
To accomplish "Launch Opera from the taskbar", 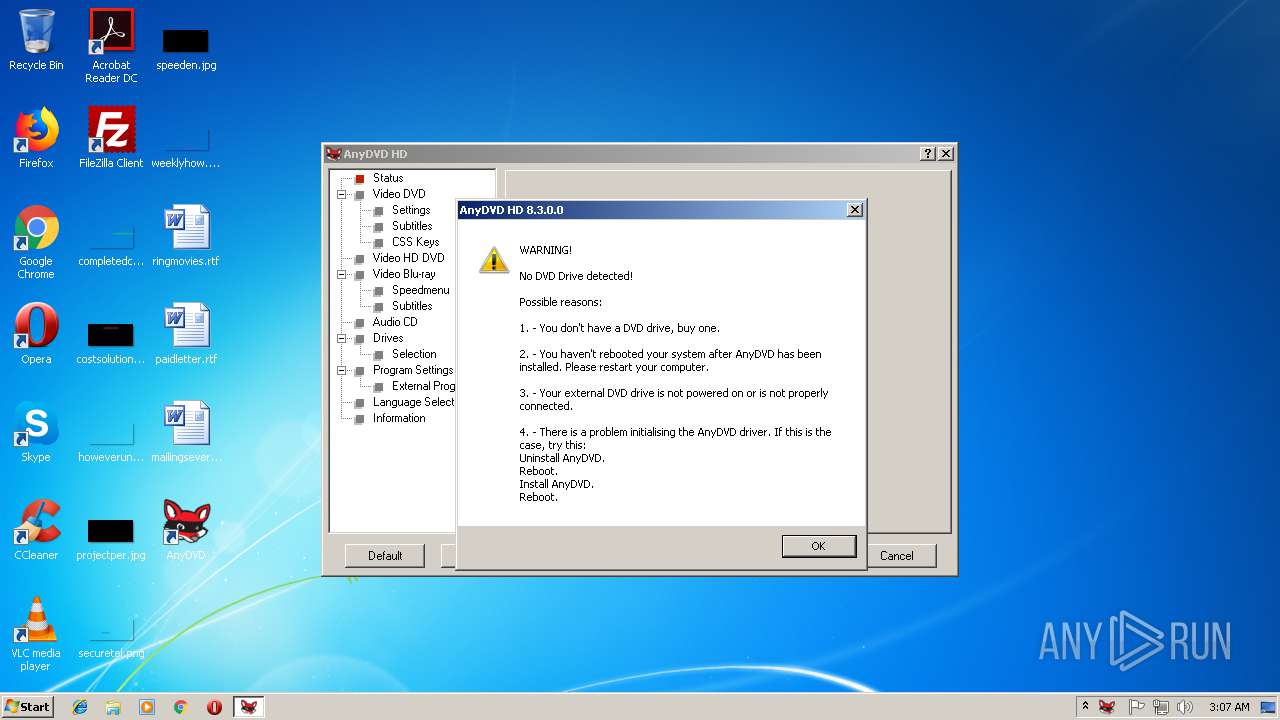I will pyautogui.click(x=214, y=707).
